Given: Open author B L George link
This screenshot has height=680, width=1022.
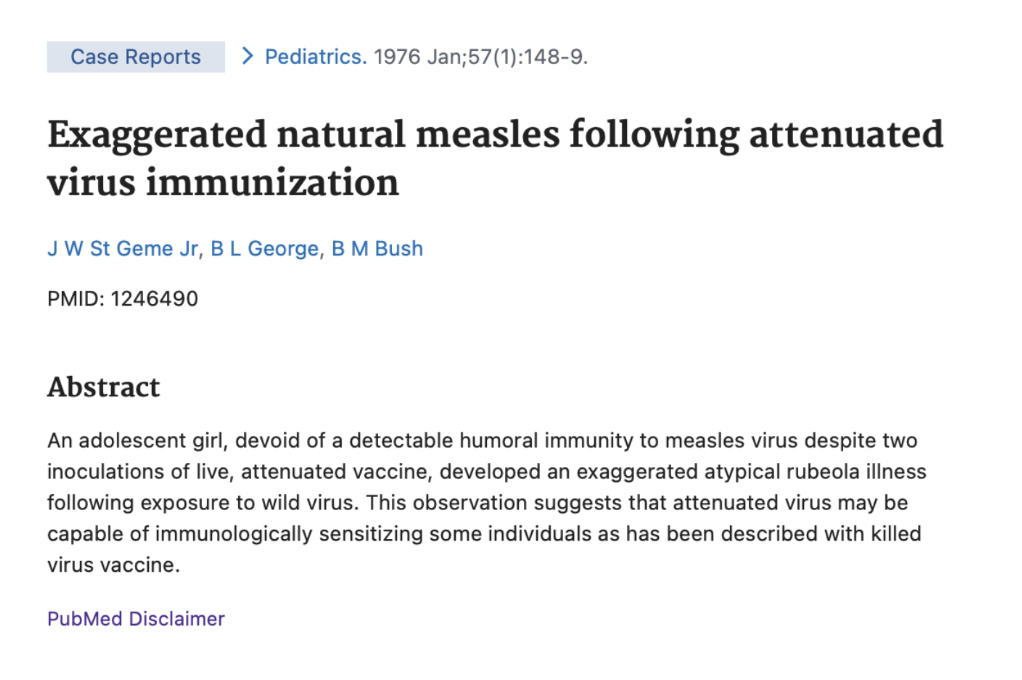Looking at the screenshot, I should [x=265, y=248].
